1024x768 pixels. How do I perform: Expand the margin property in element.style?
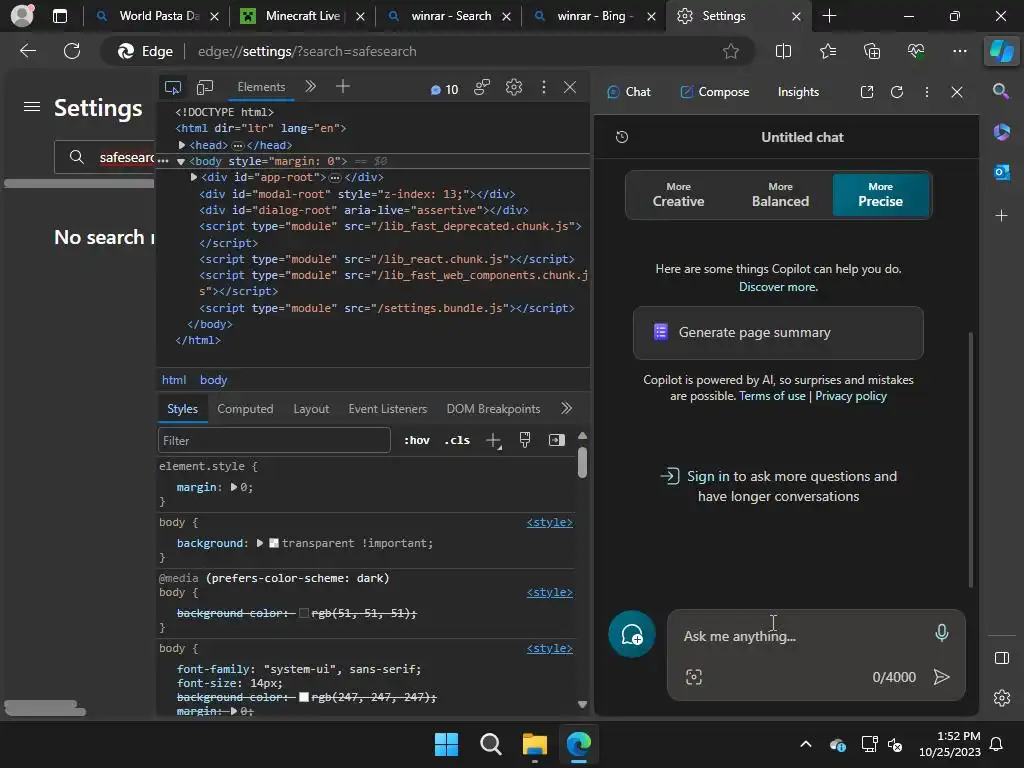tap(234, 487)
